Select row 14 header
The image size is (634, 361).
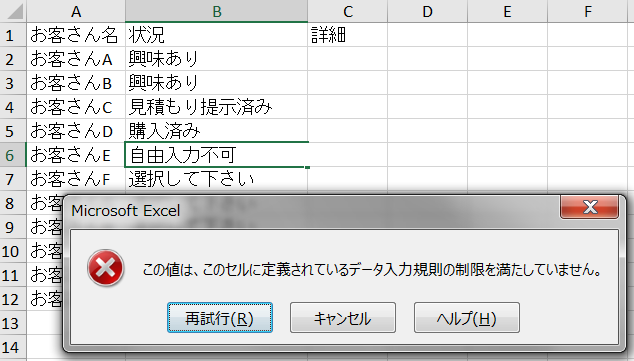tap(13, 347)
